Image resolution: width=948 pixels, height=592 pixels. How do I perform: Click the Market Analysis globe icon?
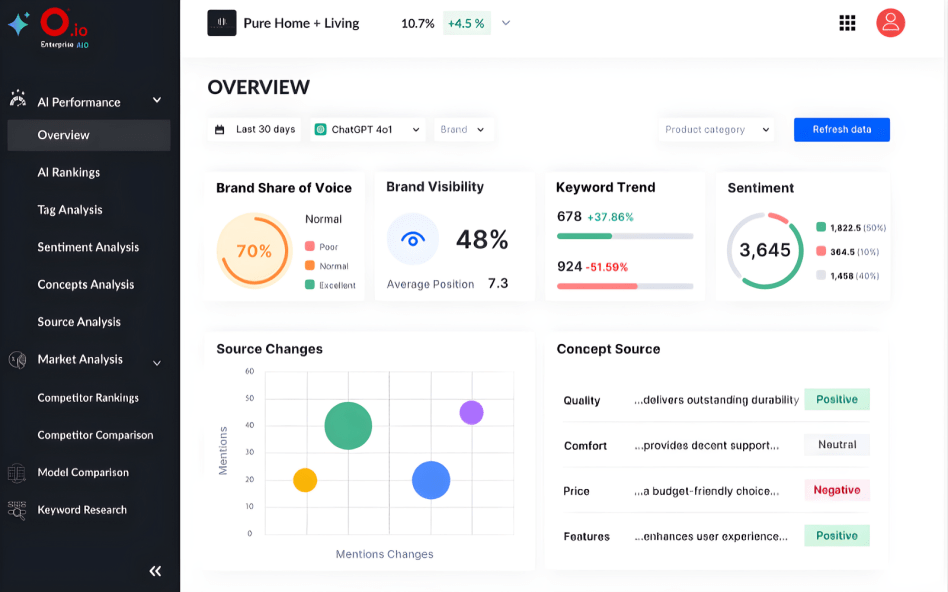coord(17,360)
